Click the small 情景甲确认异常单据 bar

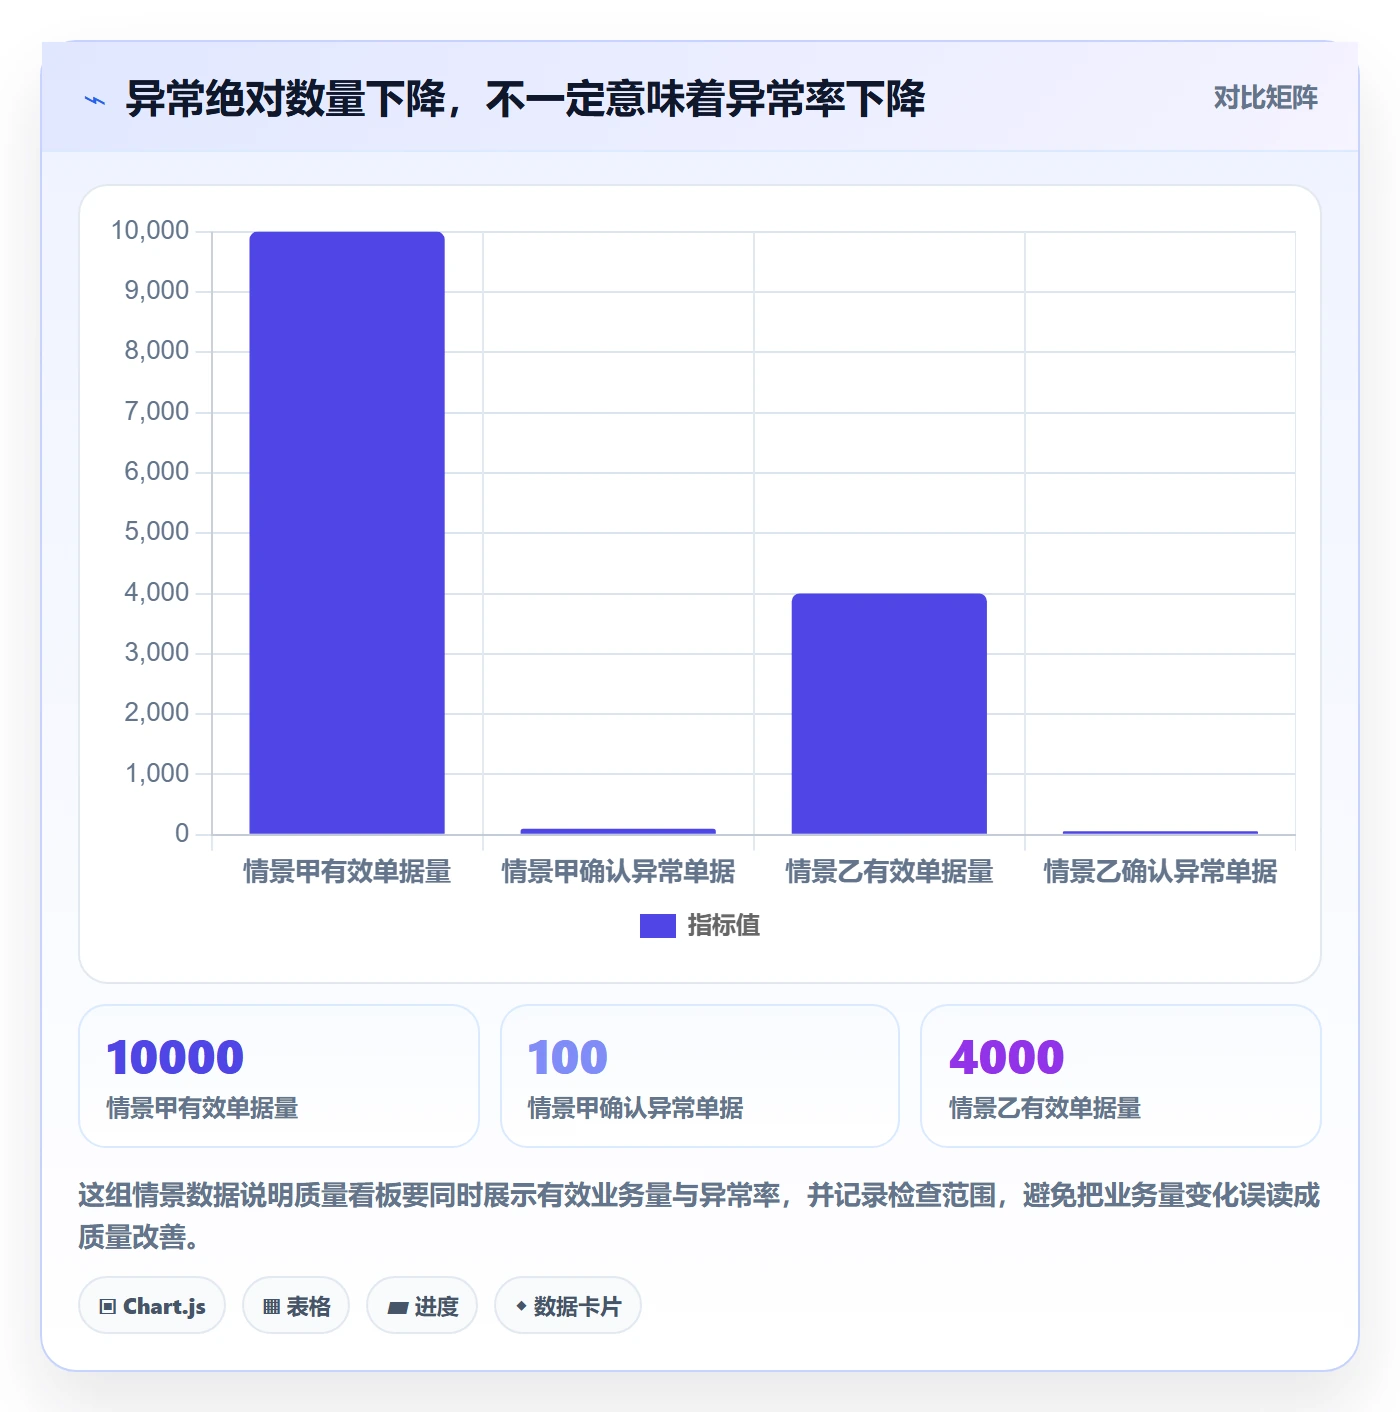coord(618,831)
